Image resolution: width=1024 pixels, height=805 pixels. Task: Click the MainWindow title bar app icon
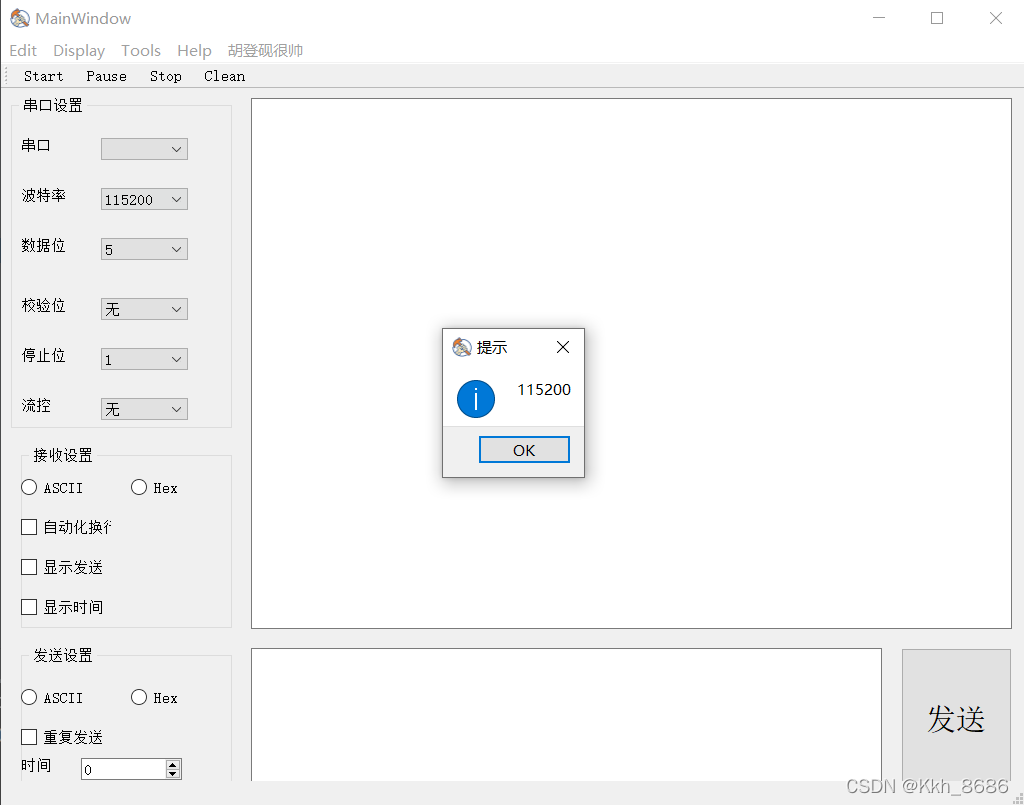[20, 18]
